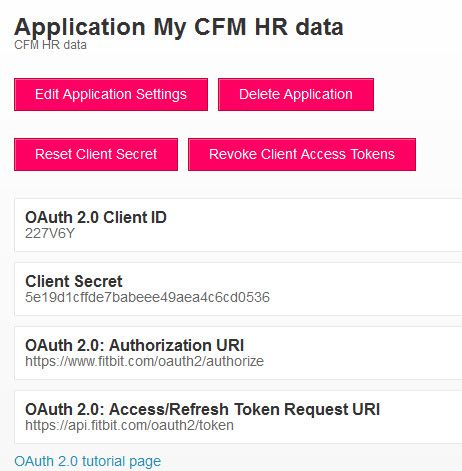462x471 pixels.
Task: Click empty area of Client Secret panel
Action: point(367,289)
